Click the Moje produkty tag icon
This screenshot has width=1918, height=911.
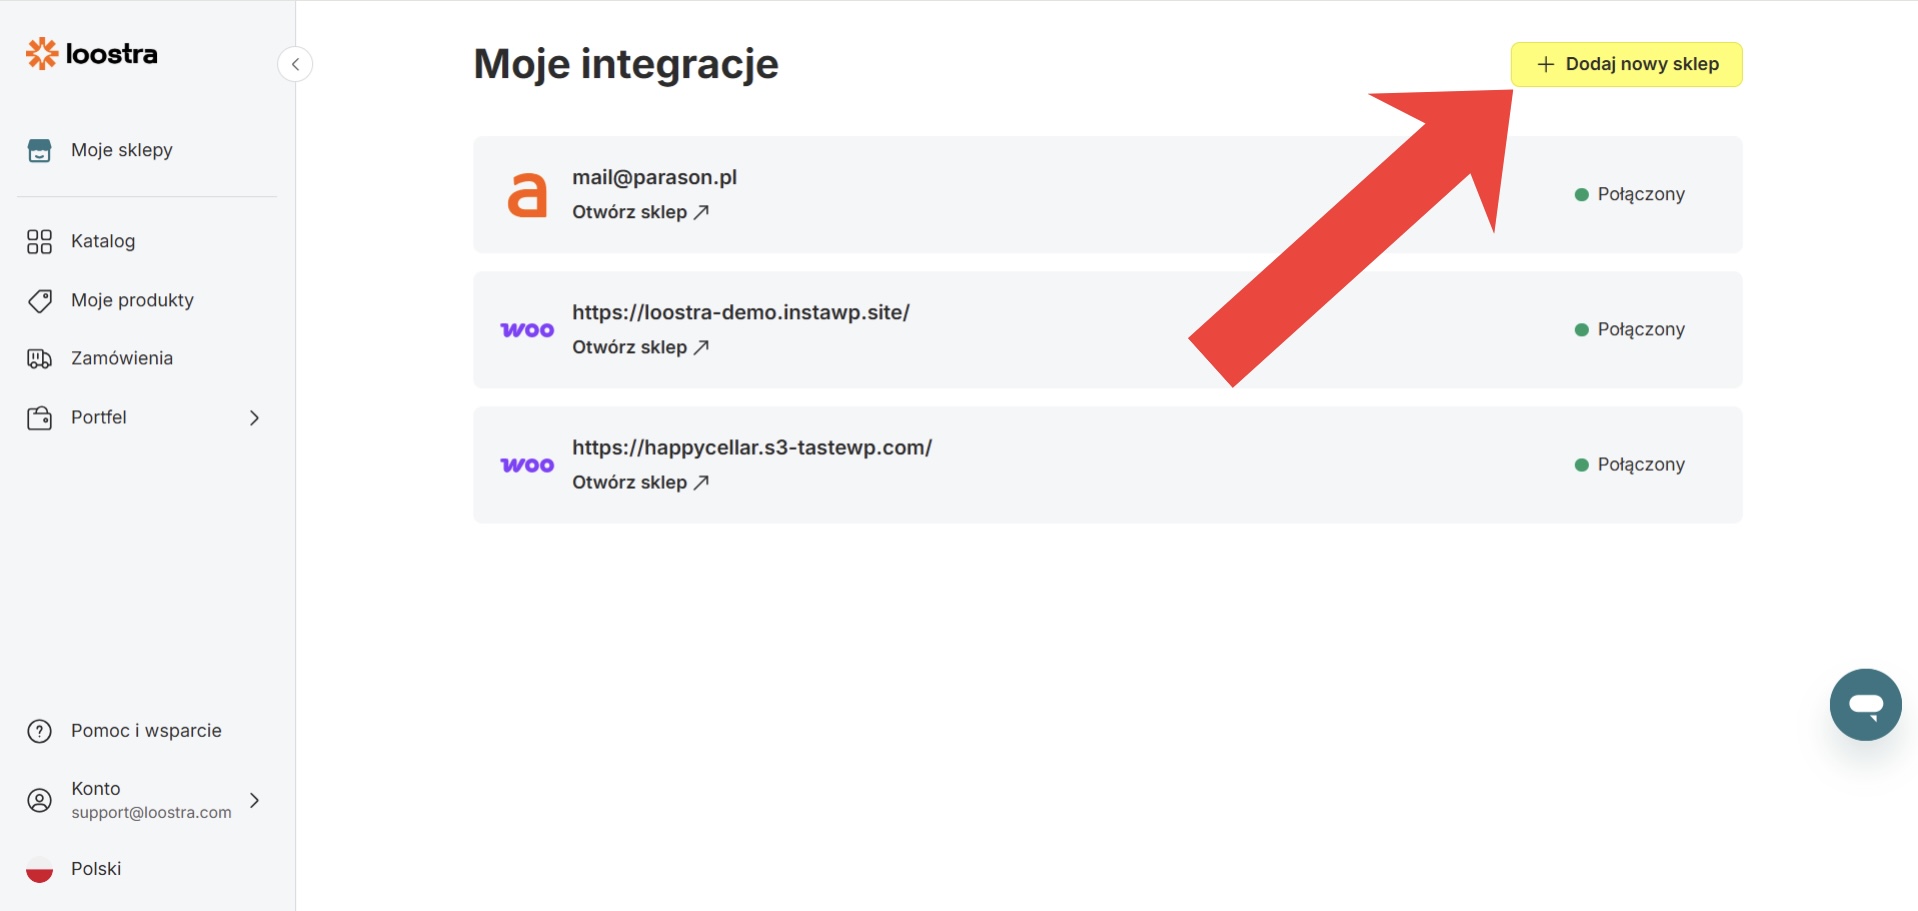click(40, 301)
